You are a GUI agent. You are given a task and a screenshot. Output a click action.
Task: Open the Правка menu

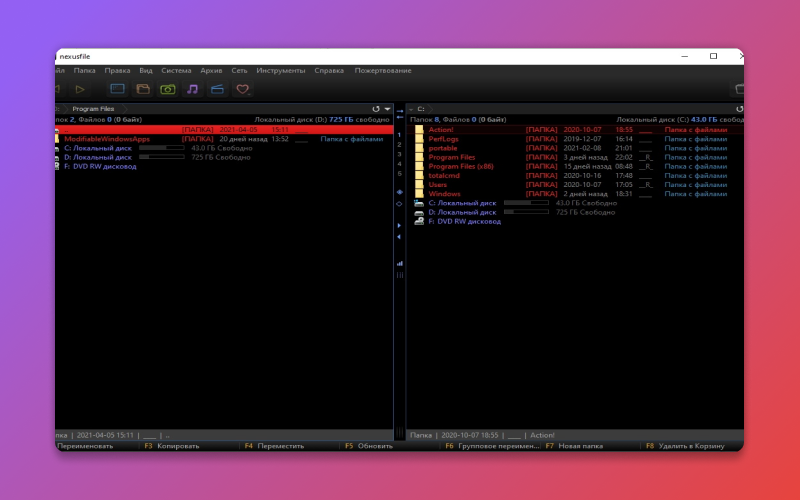point(117,70)
